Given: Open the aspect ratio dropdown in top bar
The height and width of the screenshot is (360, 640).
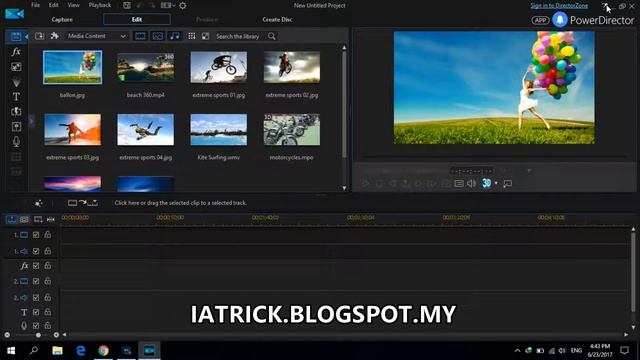Looking at the screenshot, I should (x=168, y=6).
